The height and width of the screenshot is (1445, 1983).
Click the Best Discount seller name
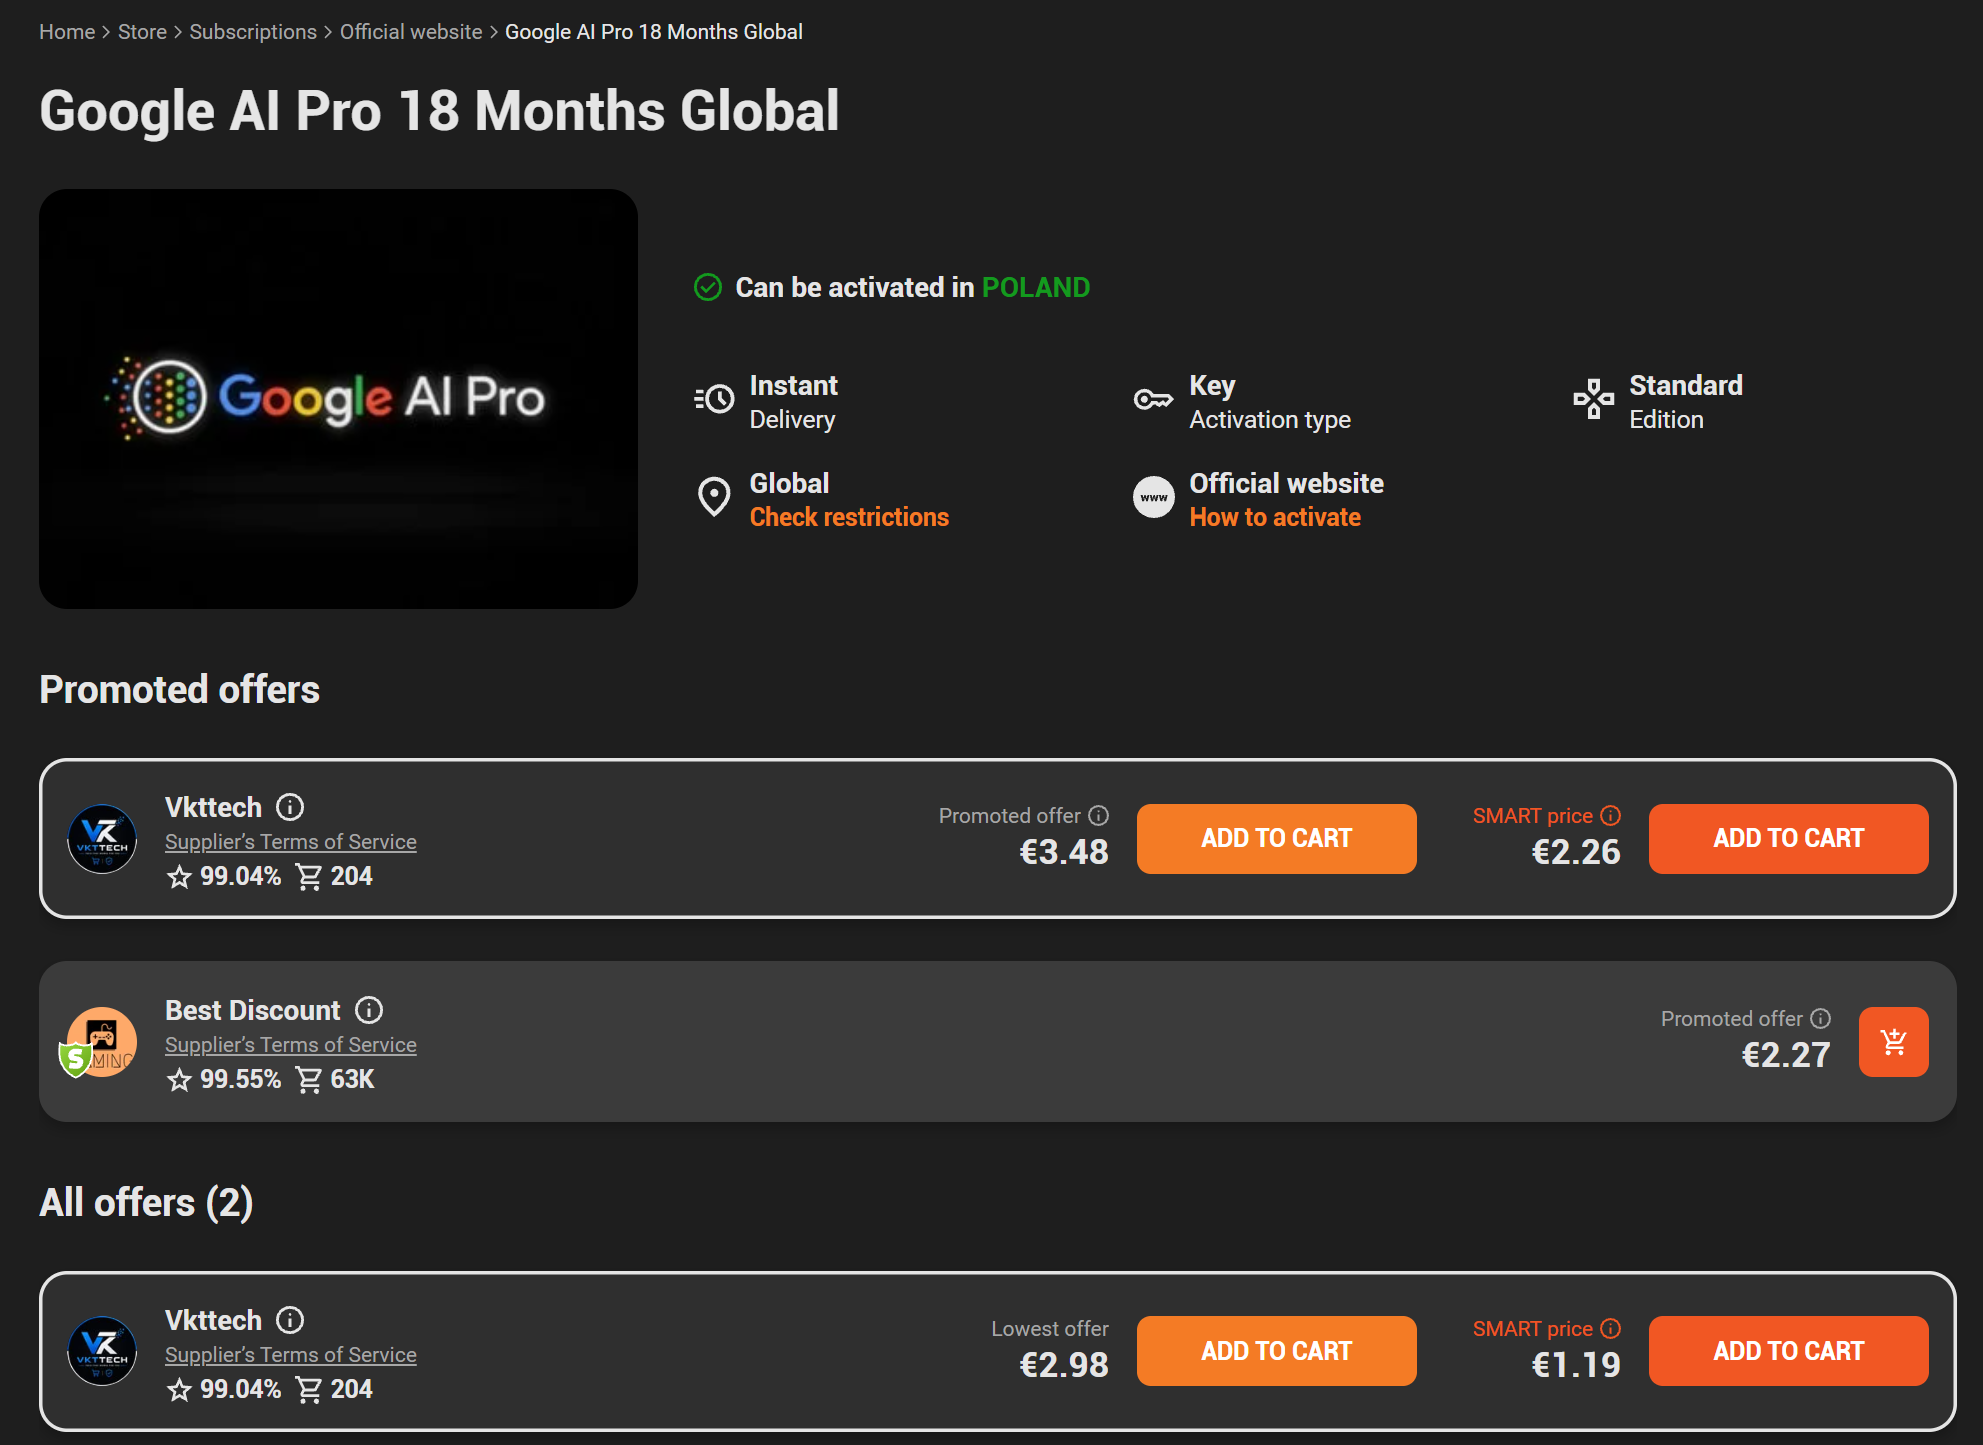[x=252, y=1010]
